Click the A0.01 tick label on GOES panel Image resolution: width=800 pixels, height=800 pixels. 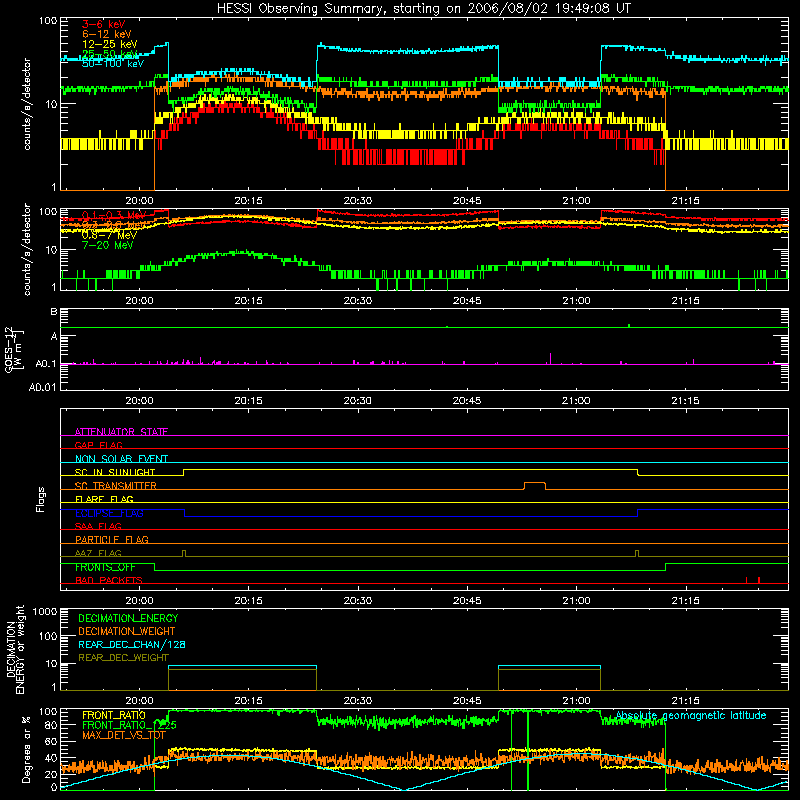click(x=43, y=387)
